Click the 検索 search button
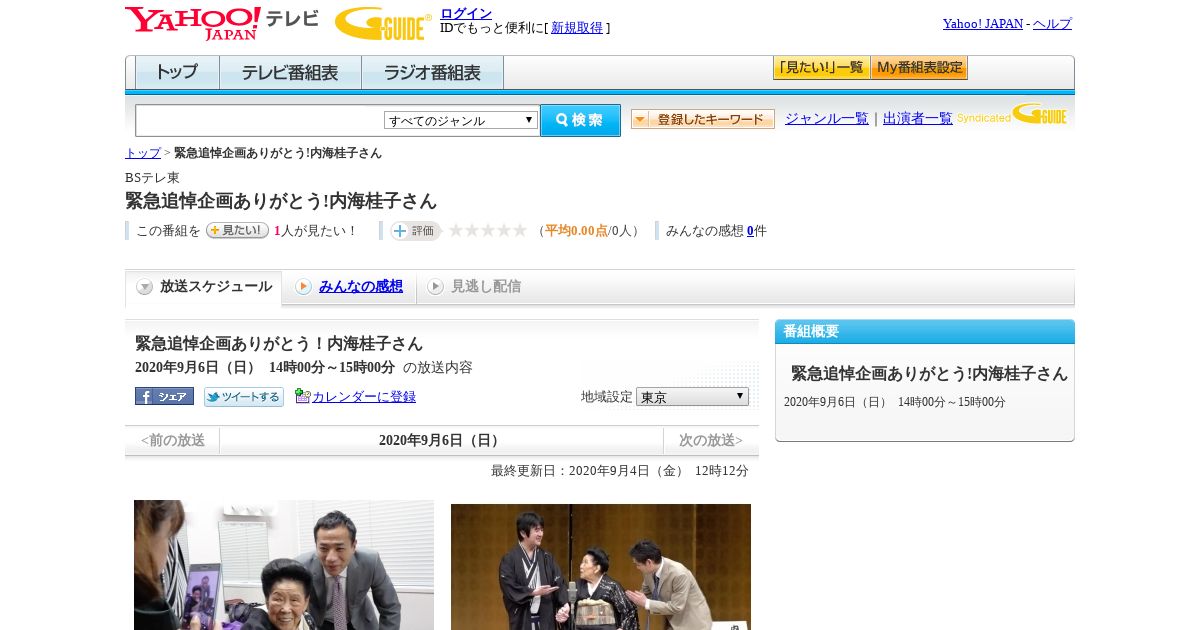1200x630 pixels. 580,120
